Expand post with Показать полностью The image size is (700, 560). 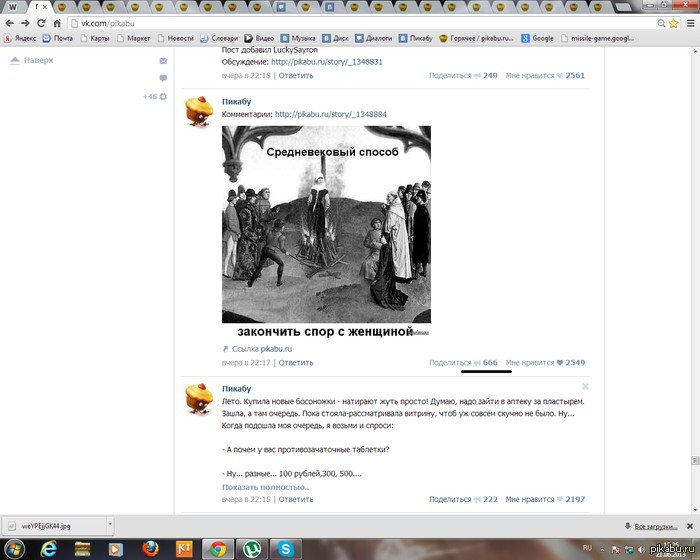point(266,487)
